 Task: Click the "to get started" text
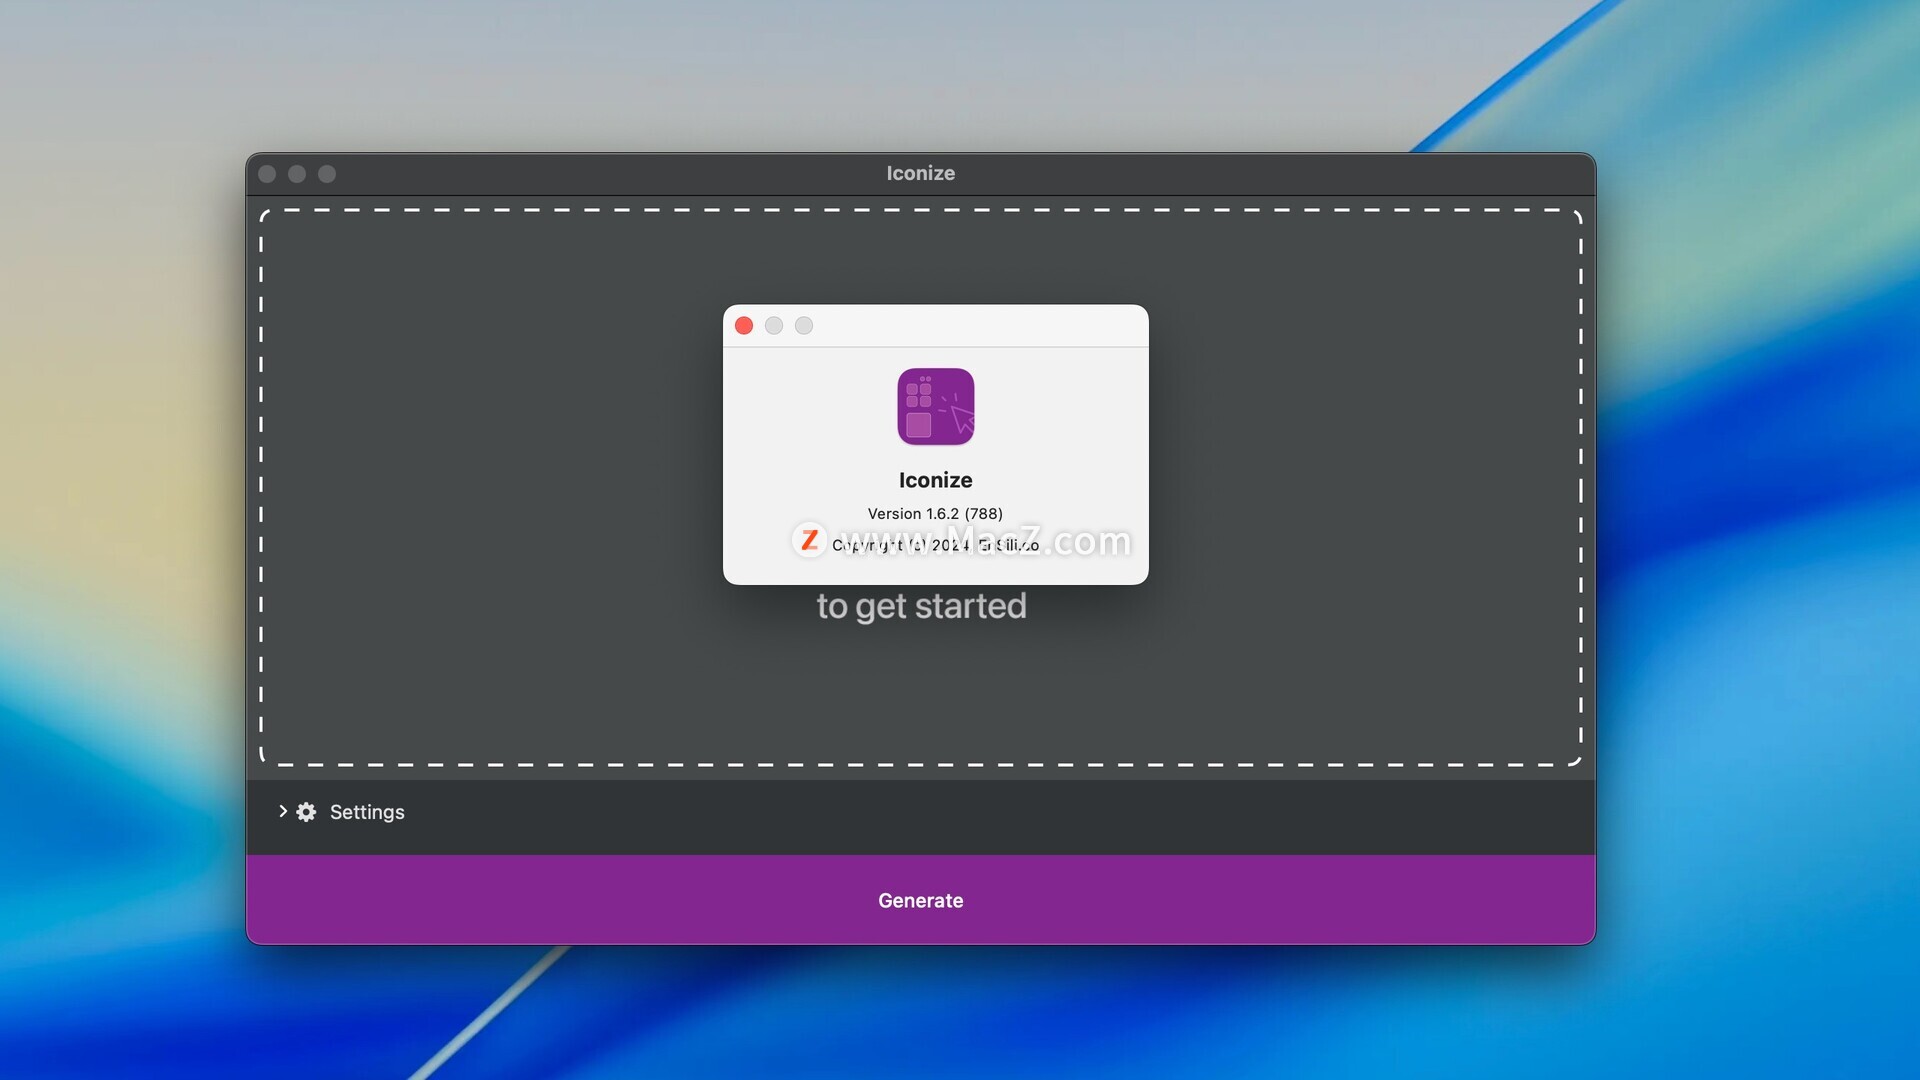(x=921, y=606)
